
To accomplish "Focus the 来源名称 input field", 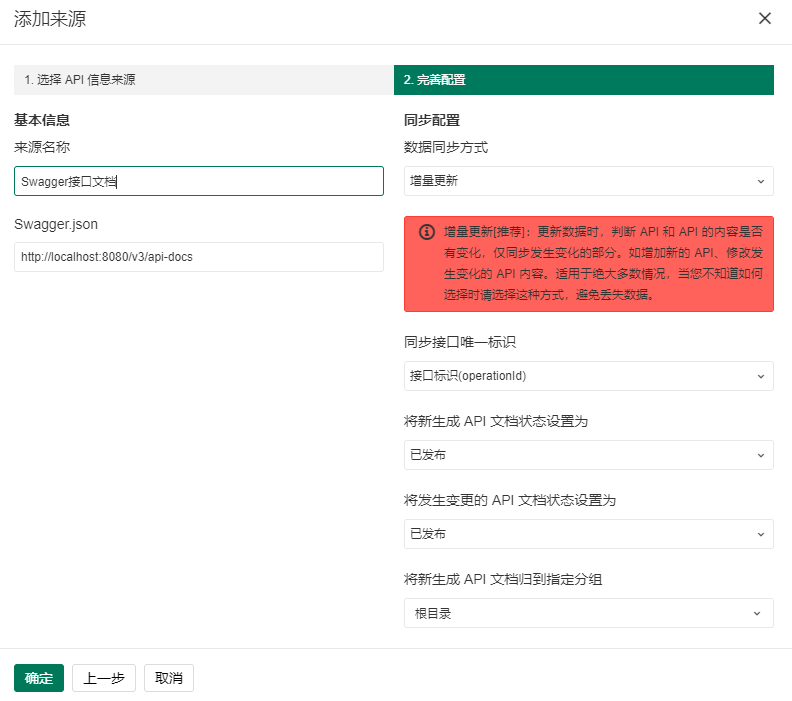I will coord(199,181).
